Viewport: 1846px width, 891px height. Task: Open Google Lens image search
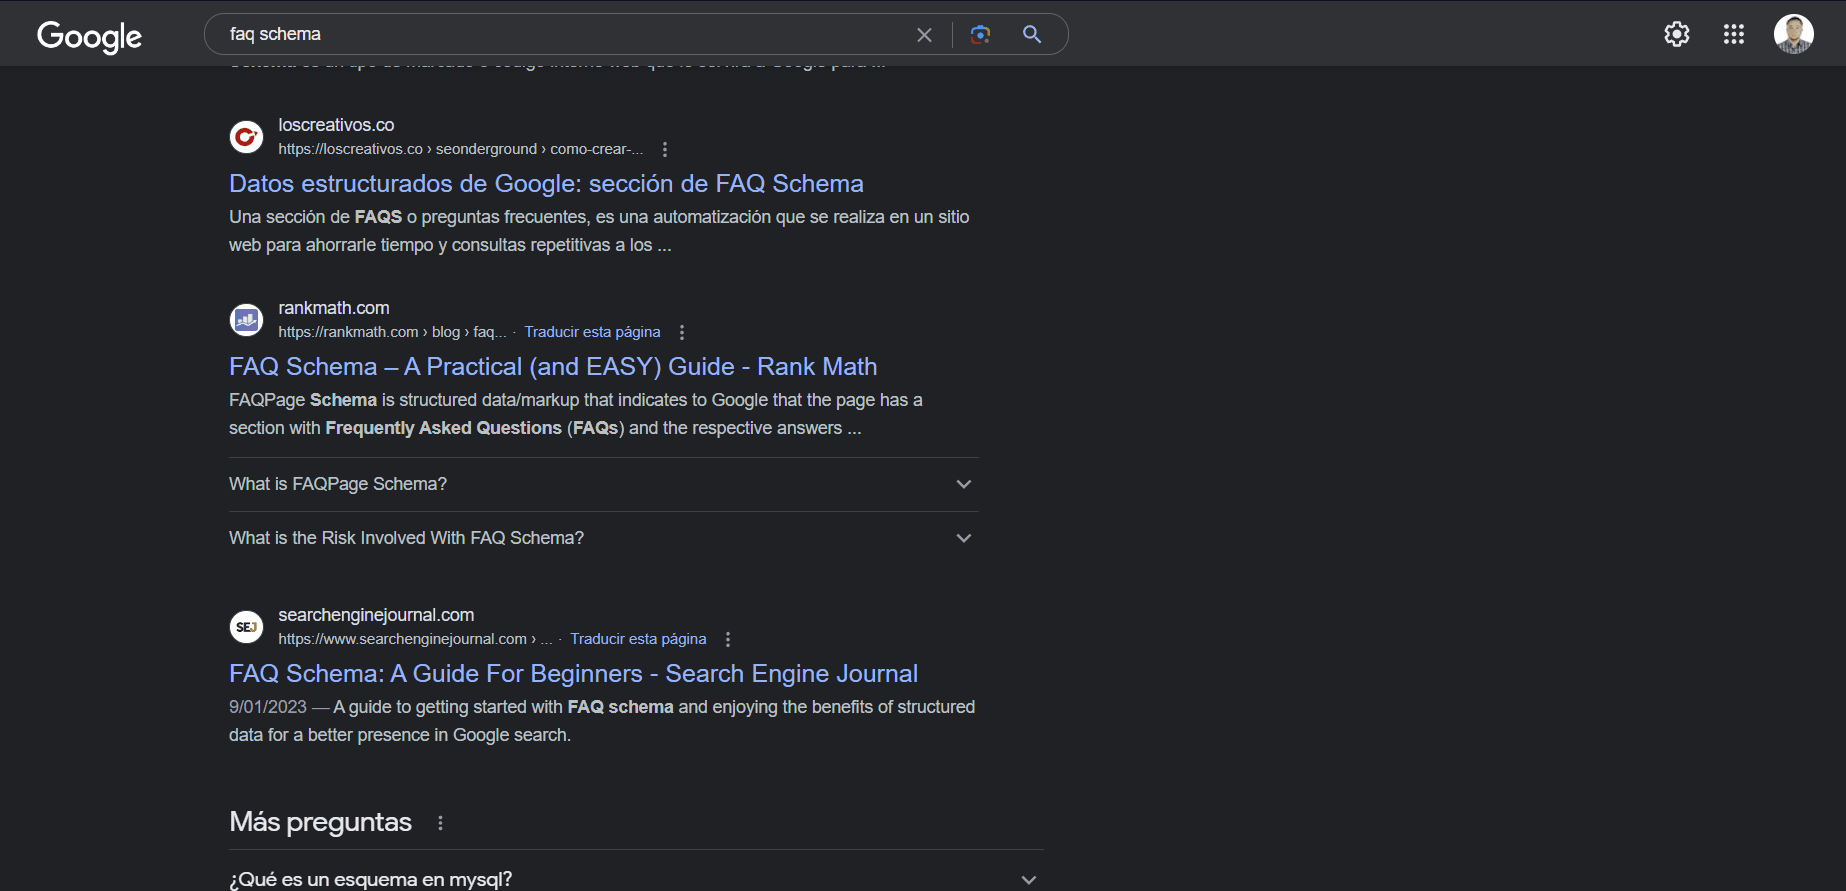pyautogui.click(x=980, y=35)
